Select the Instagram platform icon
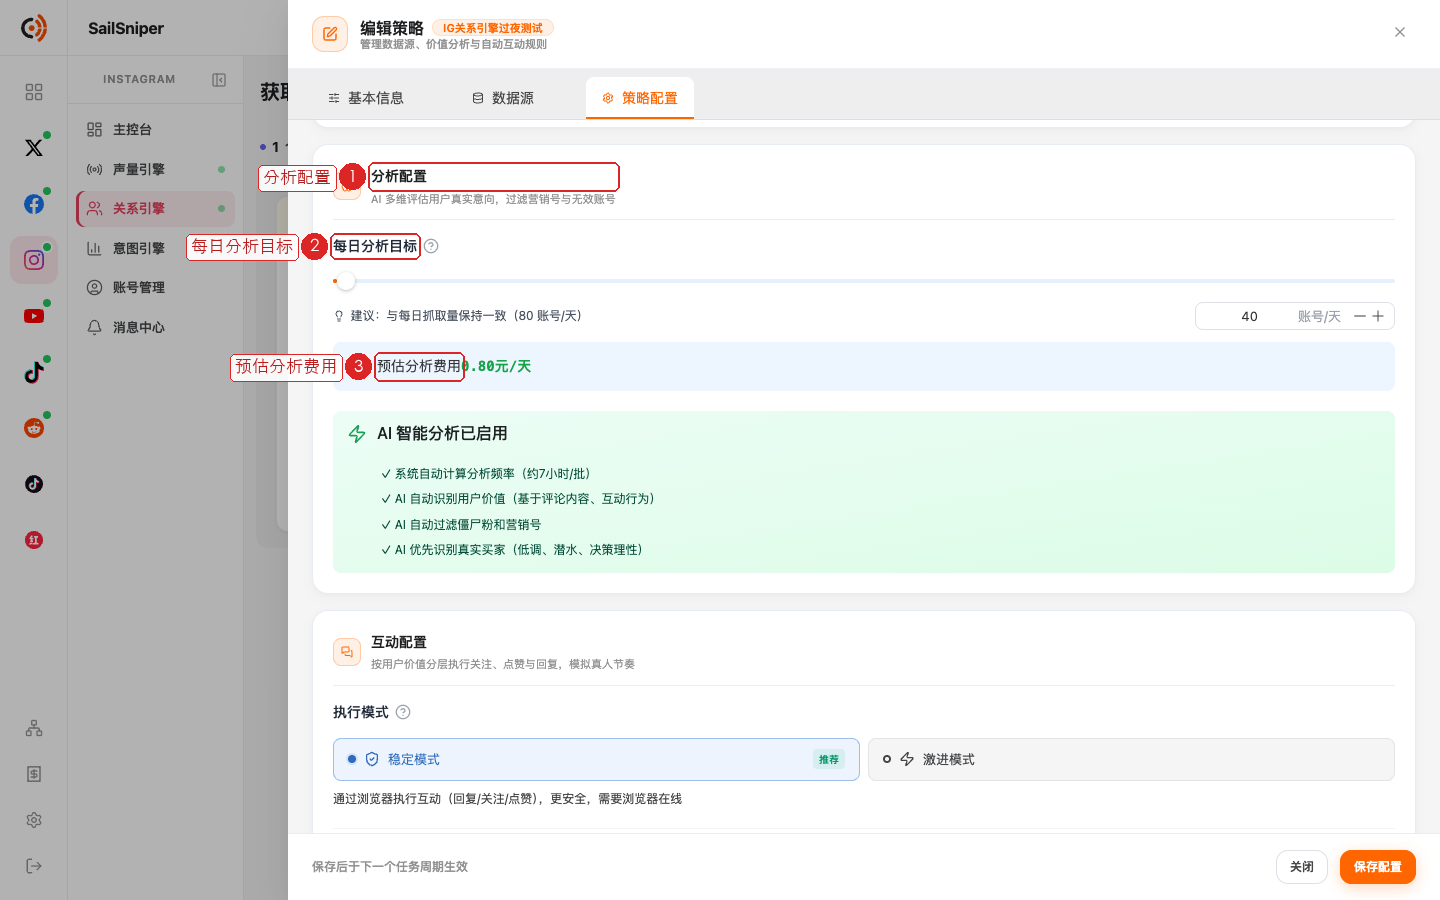Image resolution: width=1440 pixels, height=900 pixels. [x=34, y=260]
